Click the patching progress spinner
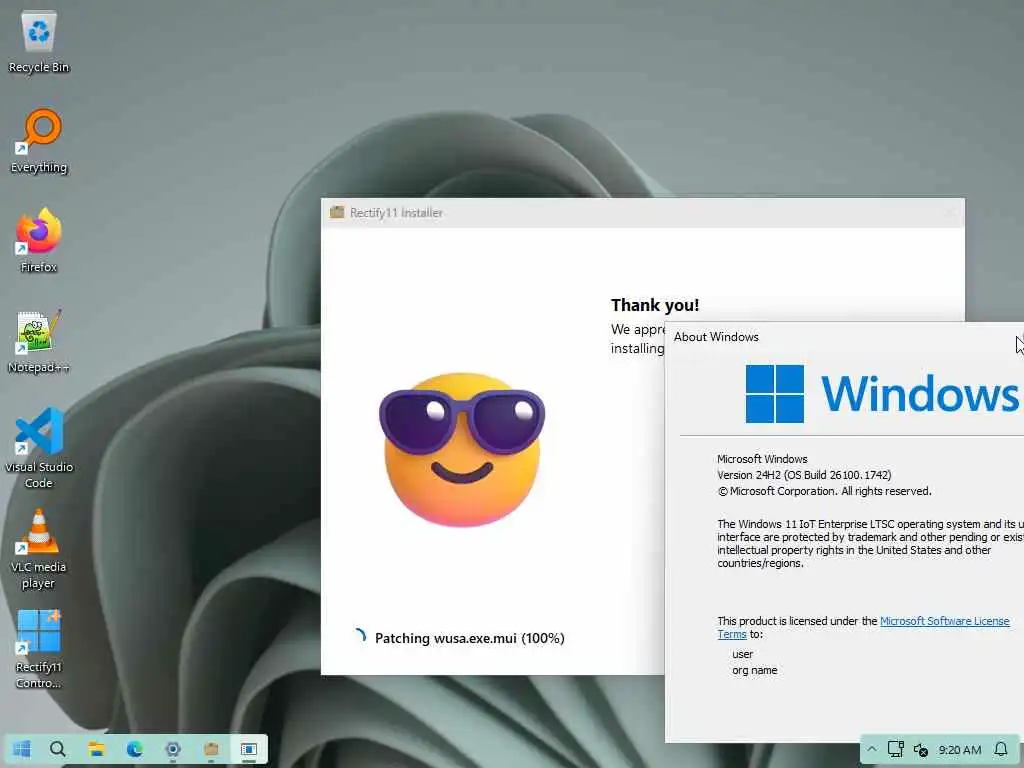This screenshot has width=1024, height=768. tap(360, 635)
